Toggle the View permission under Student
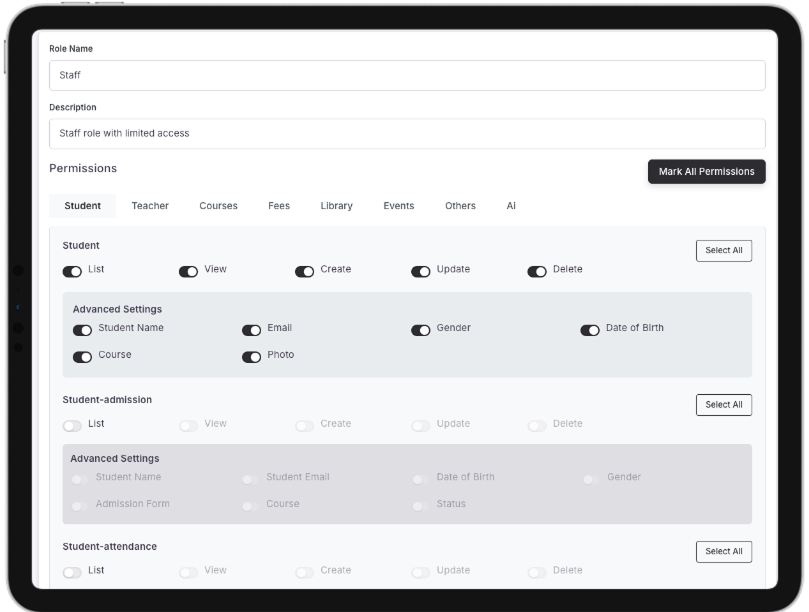This screenshot has height=612, width=809. [x=189, y=270]
